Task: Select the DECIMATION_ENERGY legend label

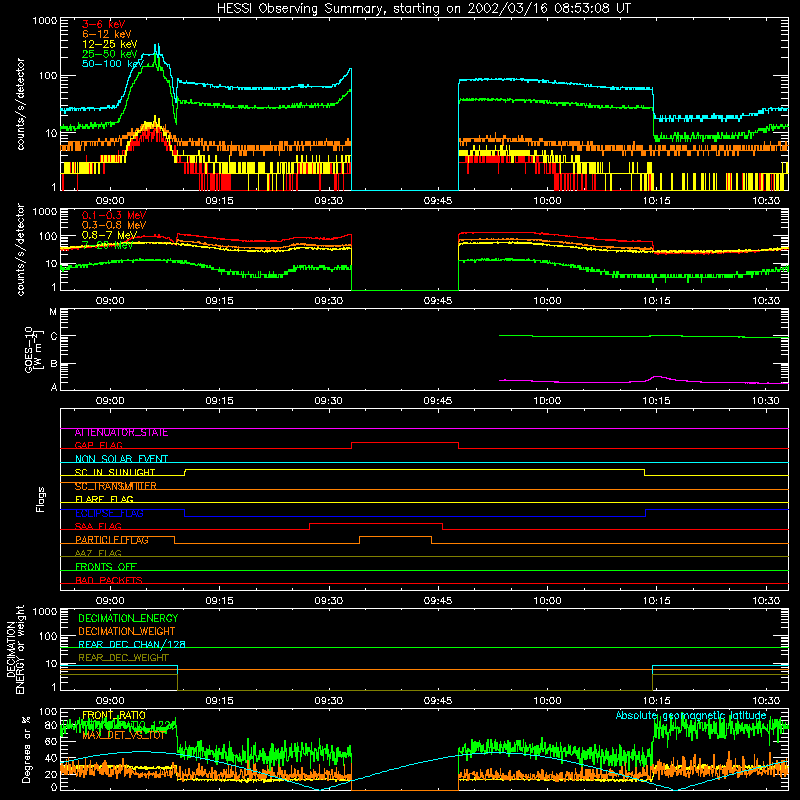Action: [128, 618]
